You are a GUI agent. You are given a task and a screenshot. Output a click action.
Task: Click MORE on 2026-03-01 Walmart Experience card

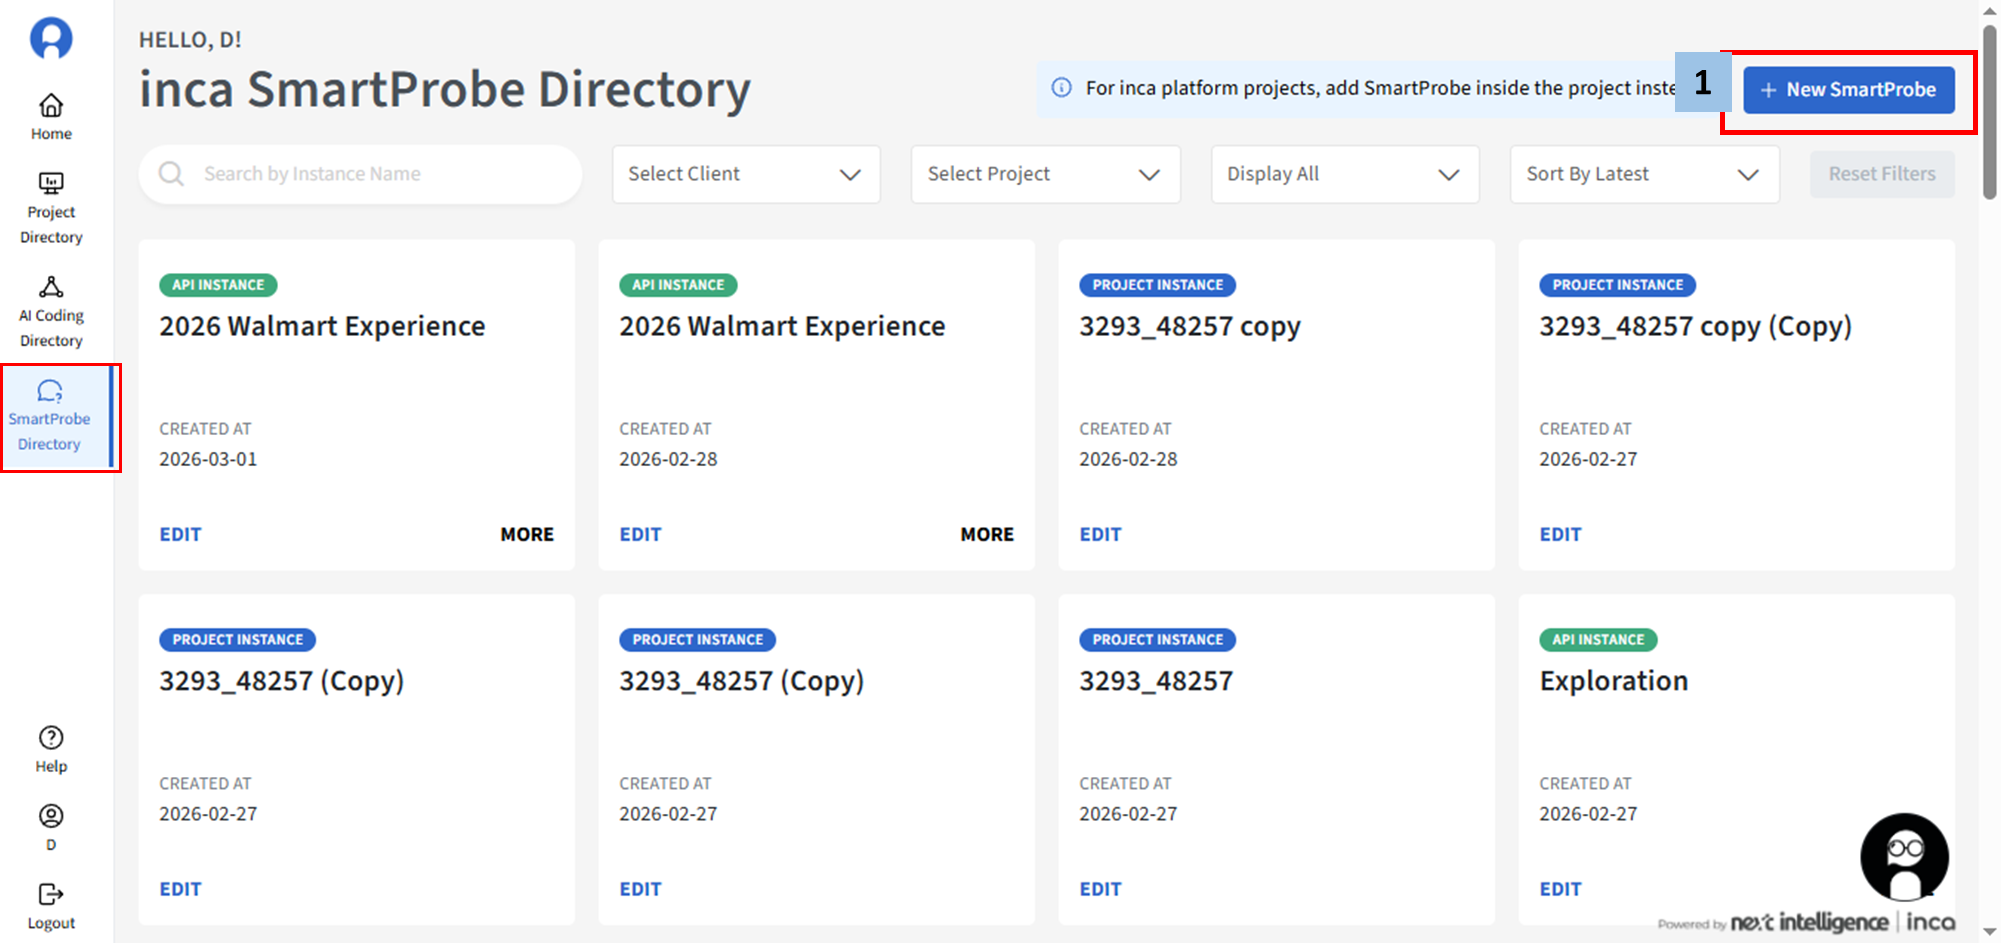point(527,535)
